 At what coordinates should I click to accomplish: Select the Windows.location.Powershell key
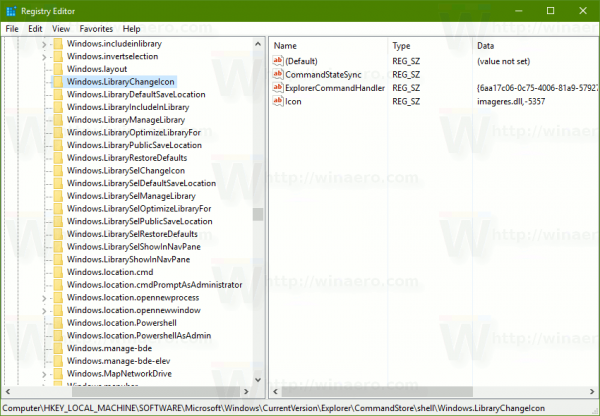122,323
